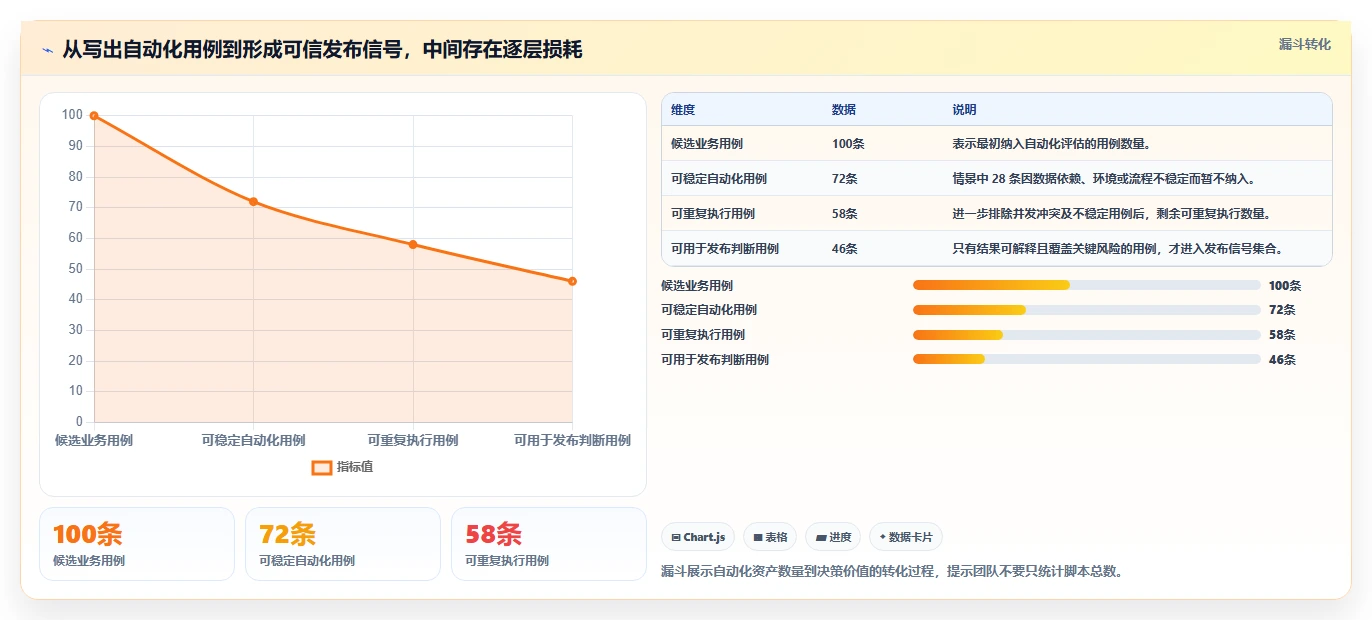Image resolution: width=1372 pixels, height=620 pixels.
Task: Click the 72条 data card
Action: [x=343, y=544]
